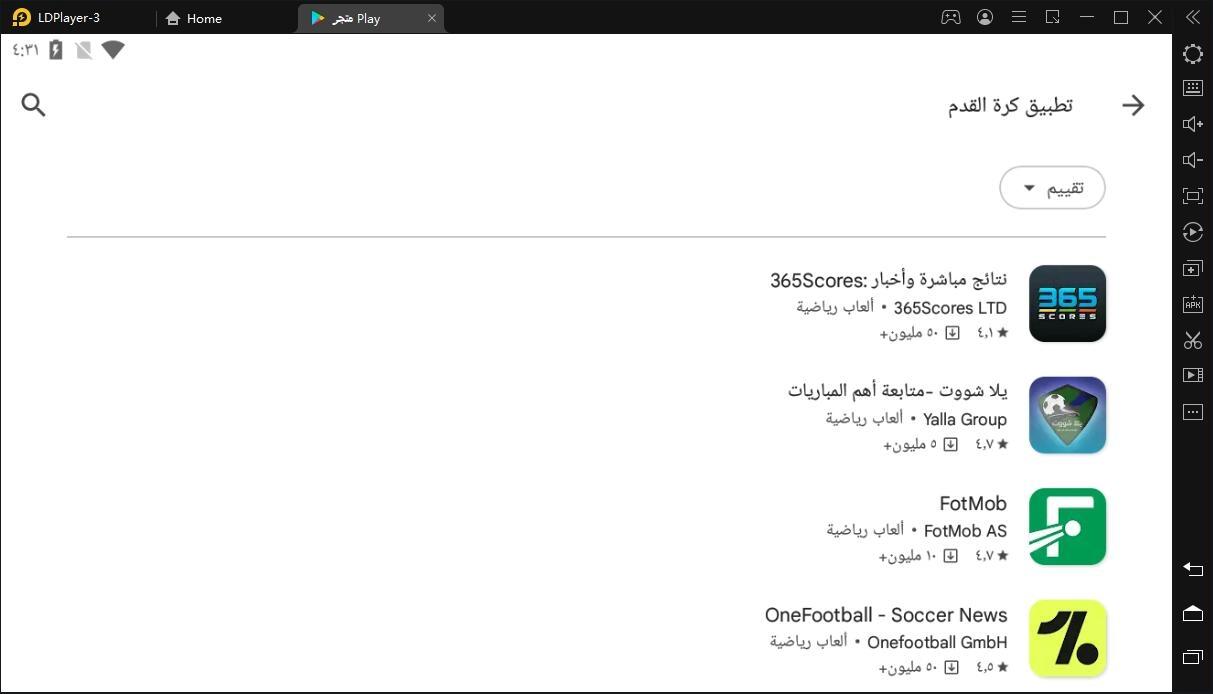The width and height of the screenshot is (1213, 694).
Task: Open keyboard mapping icon in sidebar
Action: 1192,88
